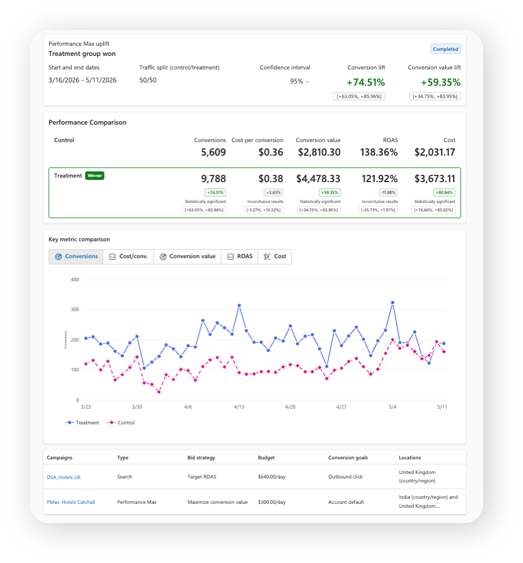The width and height of the screenshot is (523, 563).
Task: Open the Confidence interval 95% dropdown
Action: tap(299, 82)
